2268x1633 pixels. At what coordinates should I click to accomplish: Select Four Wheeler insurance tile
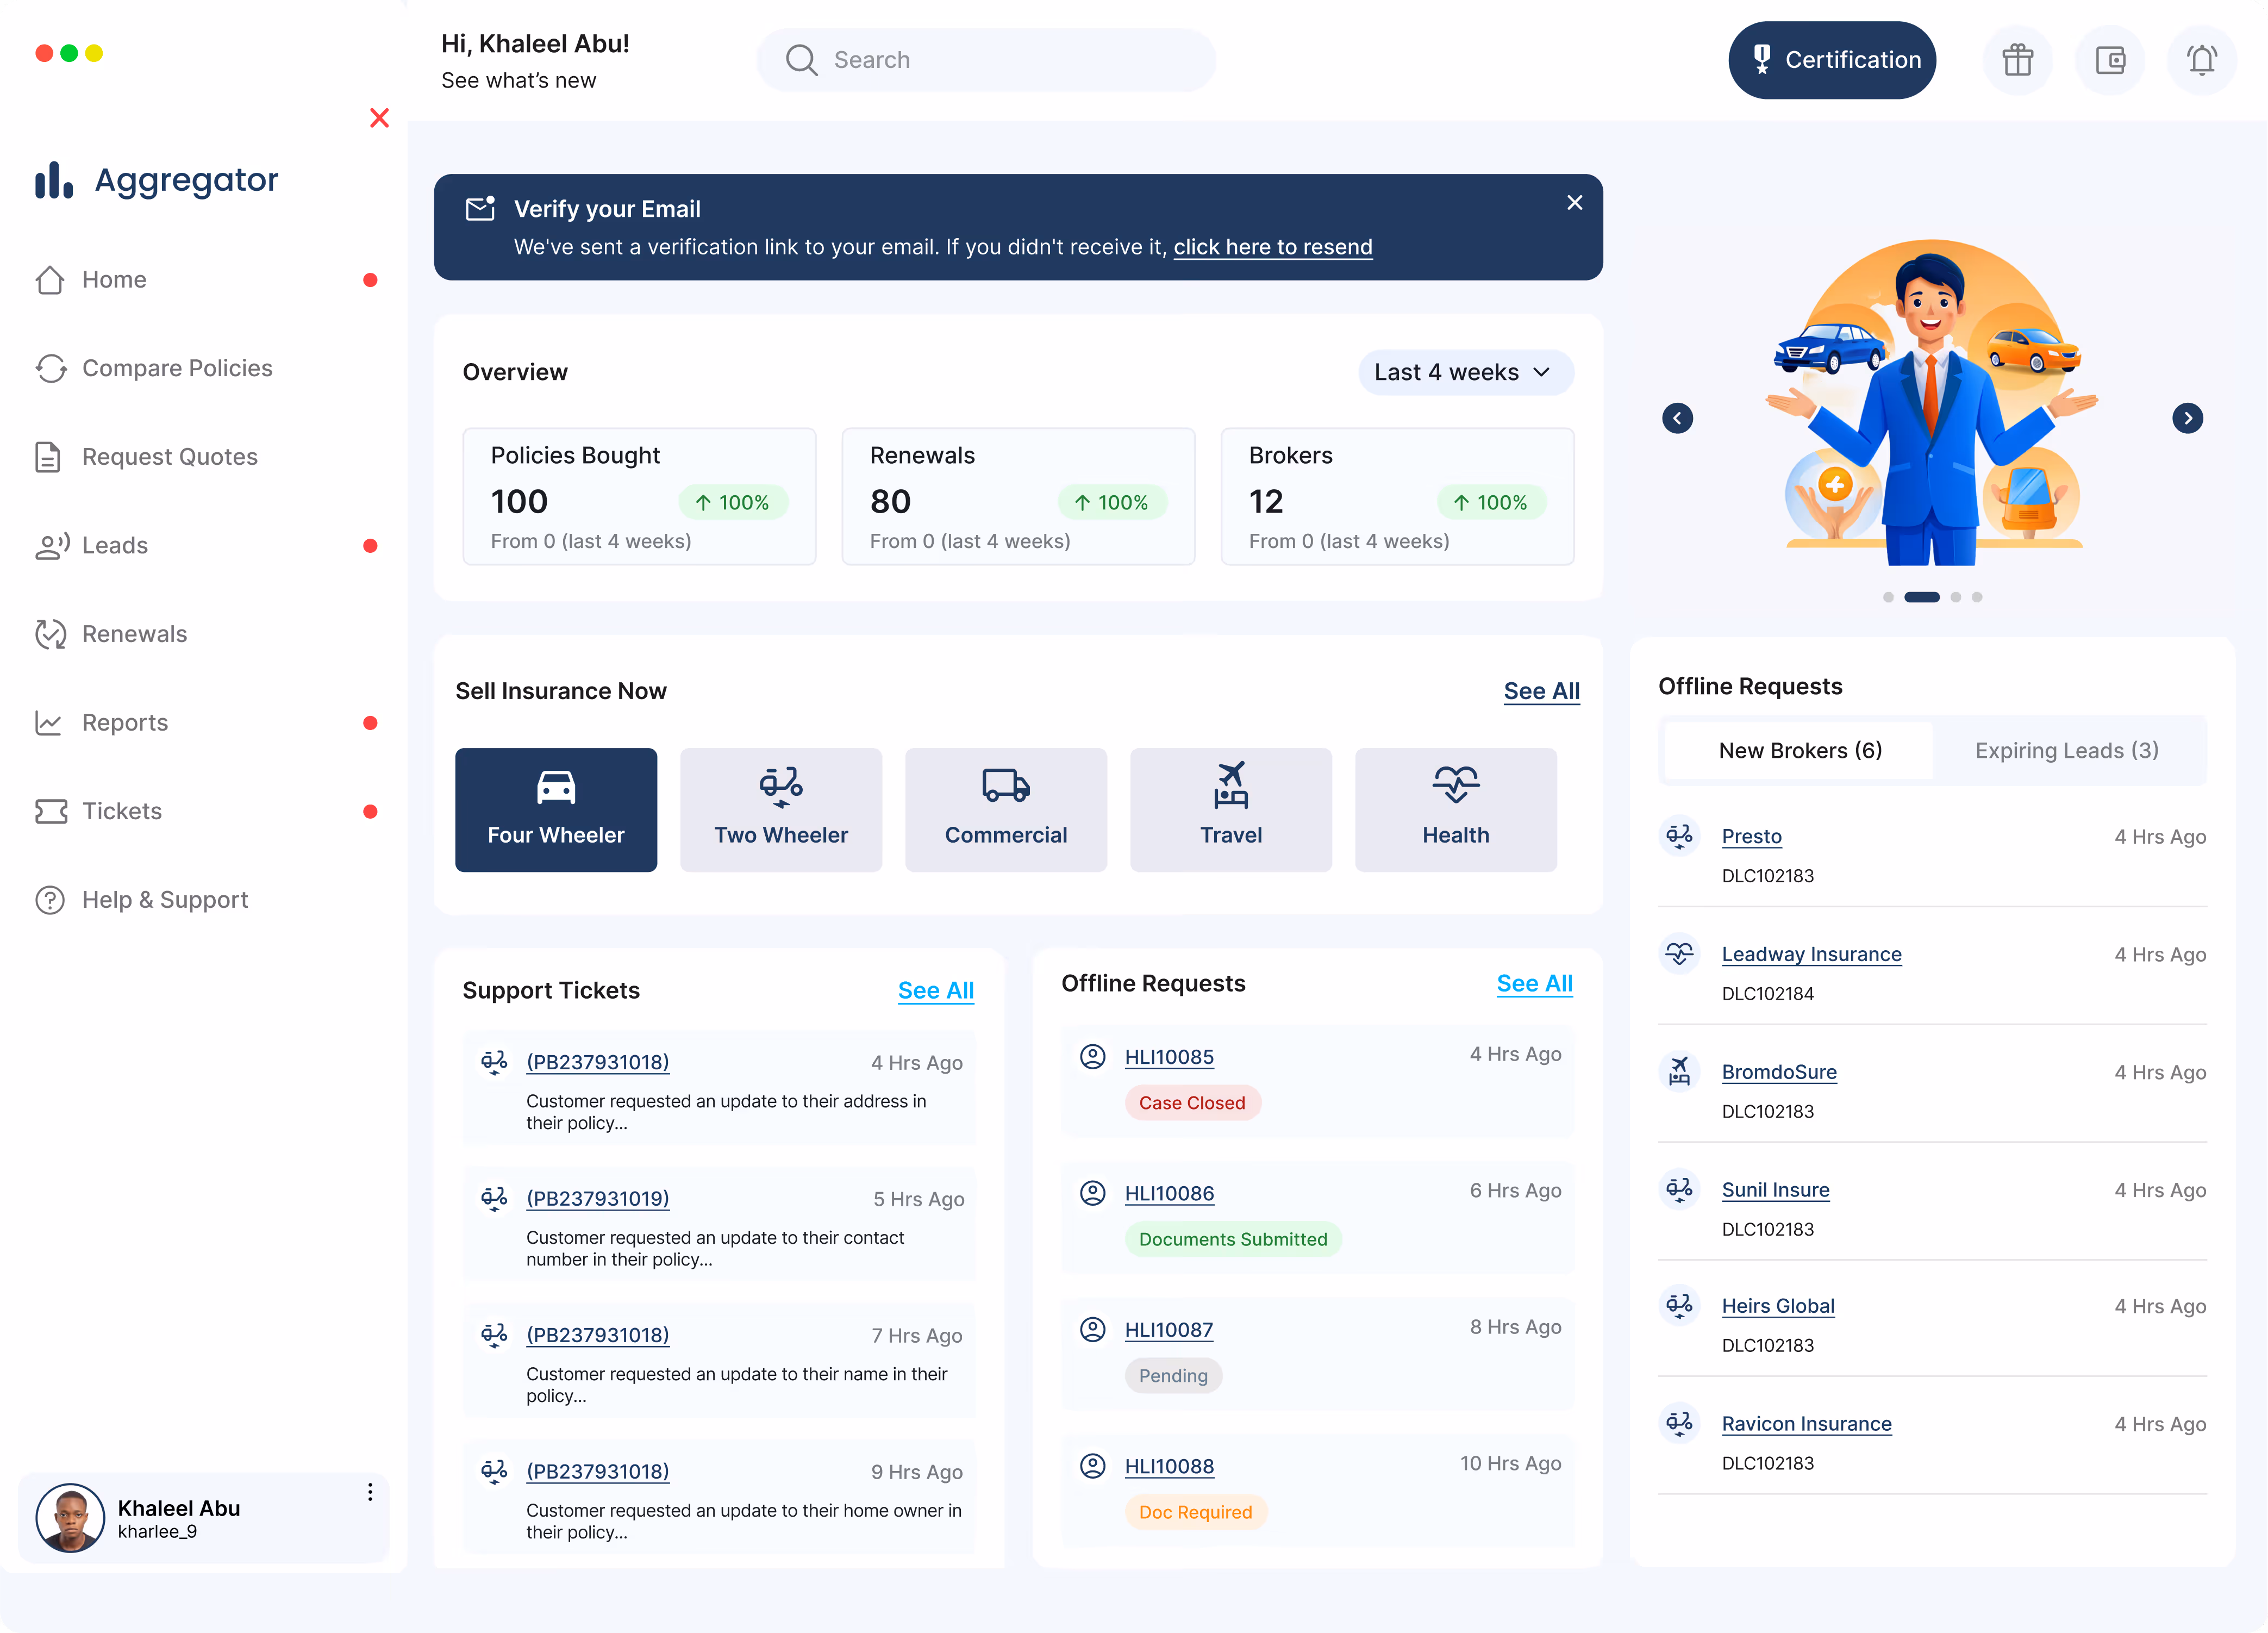556,810
